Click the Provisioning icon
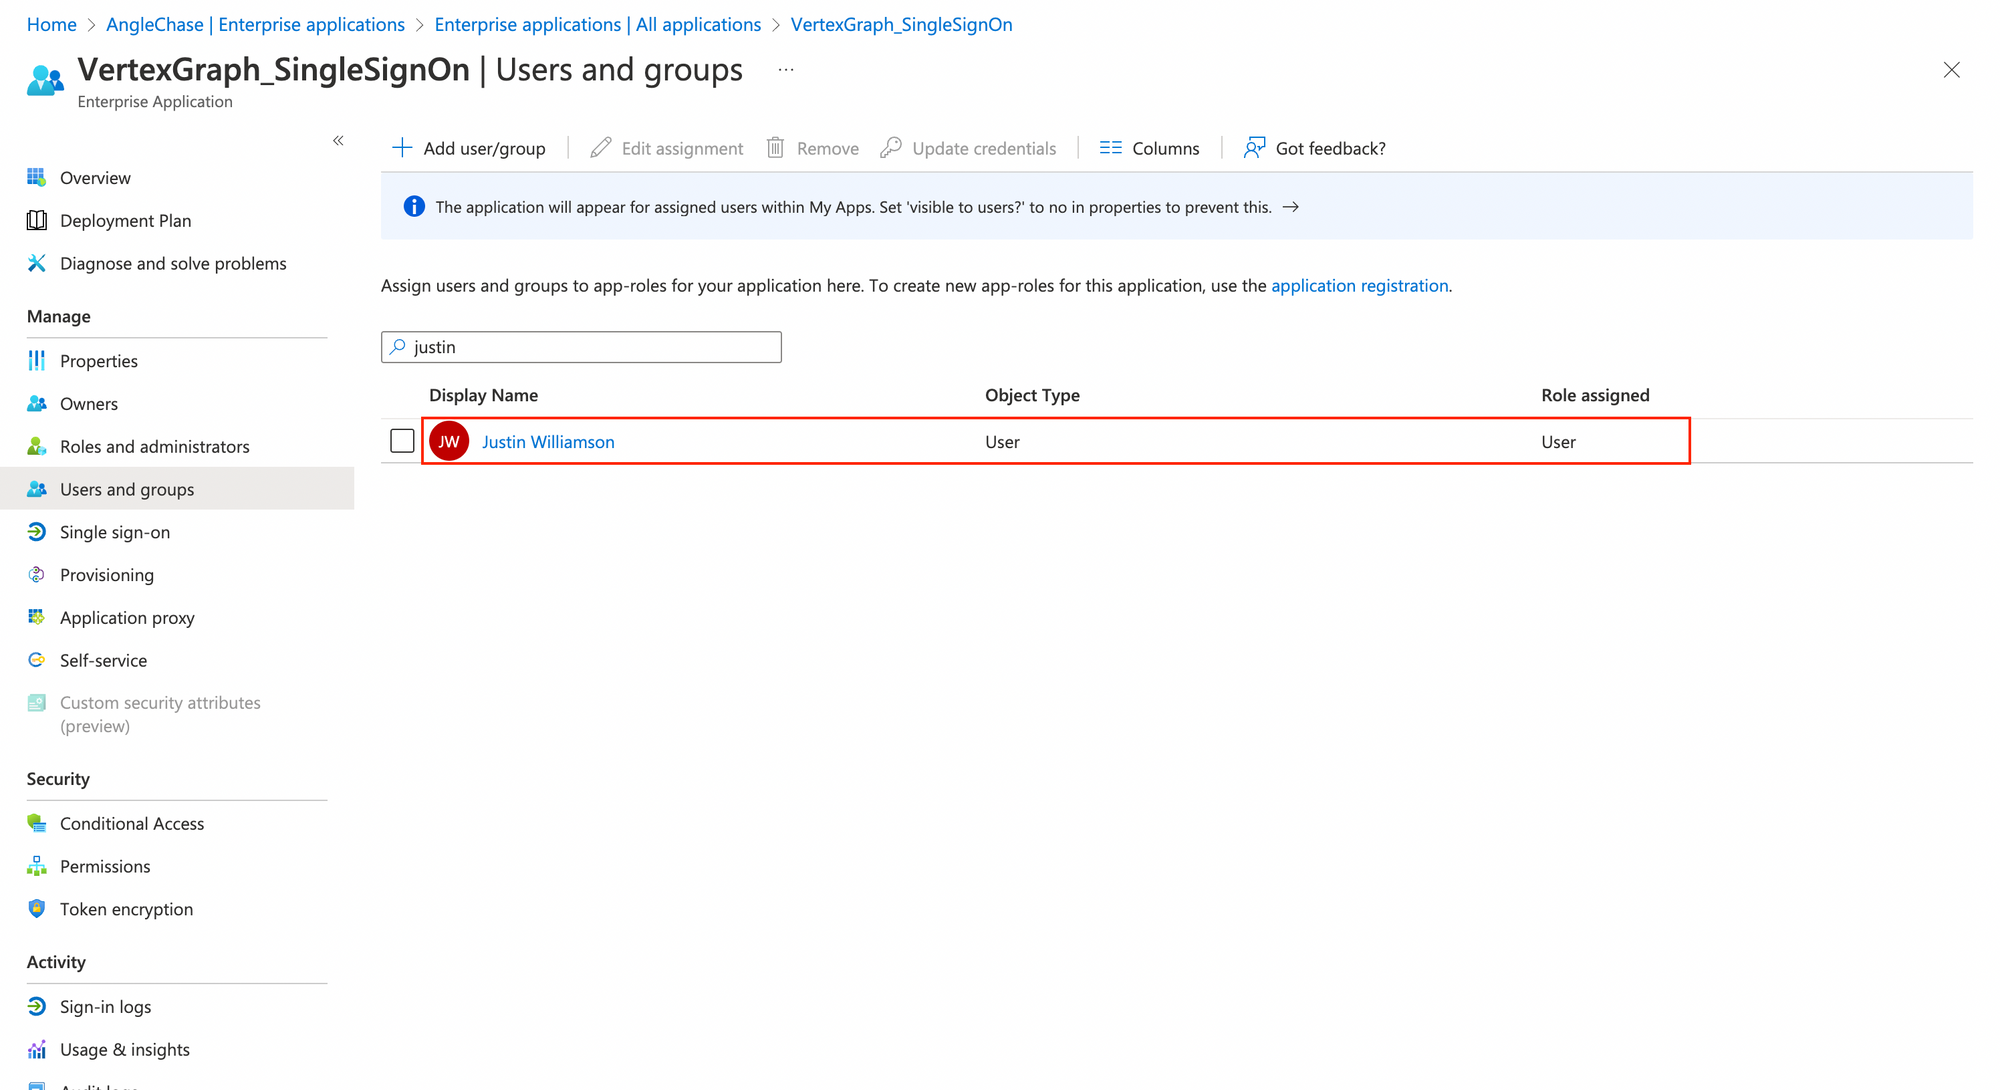This screenshot has height=1090, width=2000. (x=37, y=574)
